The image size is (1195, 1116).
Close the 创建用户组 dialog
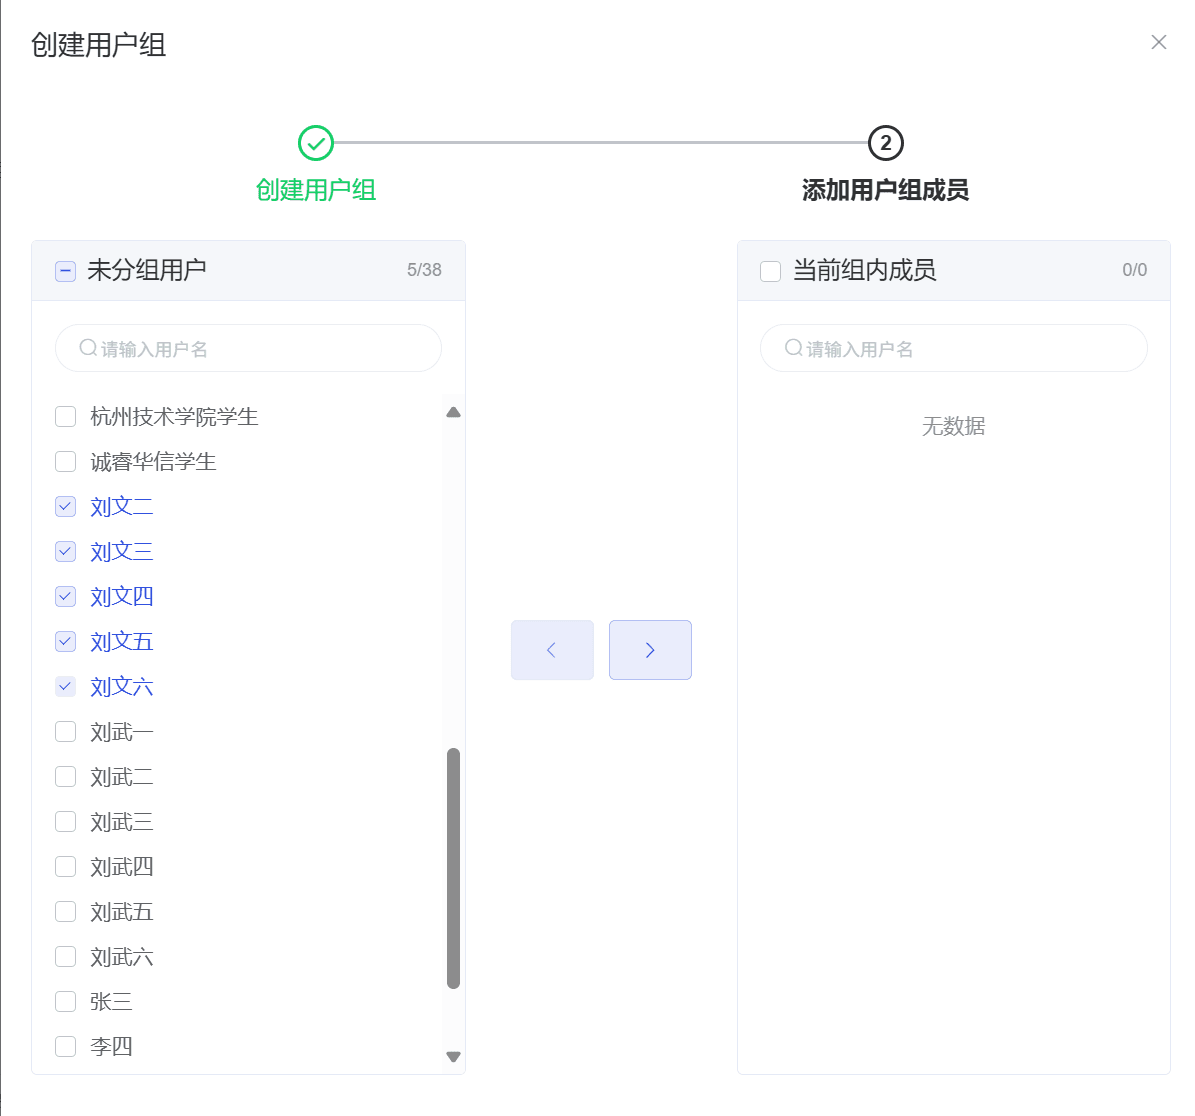click(1158, 42)
